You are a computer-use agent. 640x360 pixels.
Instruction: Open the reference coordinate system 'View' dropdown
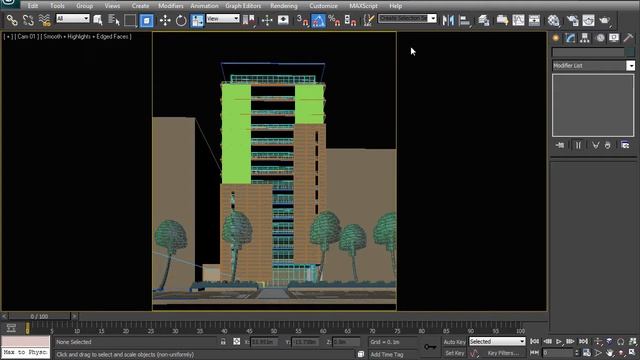(x=222, y=18)
